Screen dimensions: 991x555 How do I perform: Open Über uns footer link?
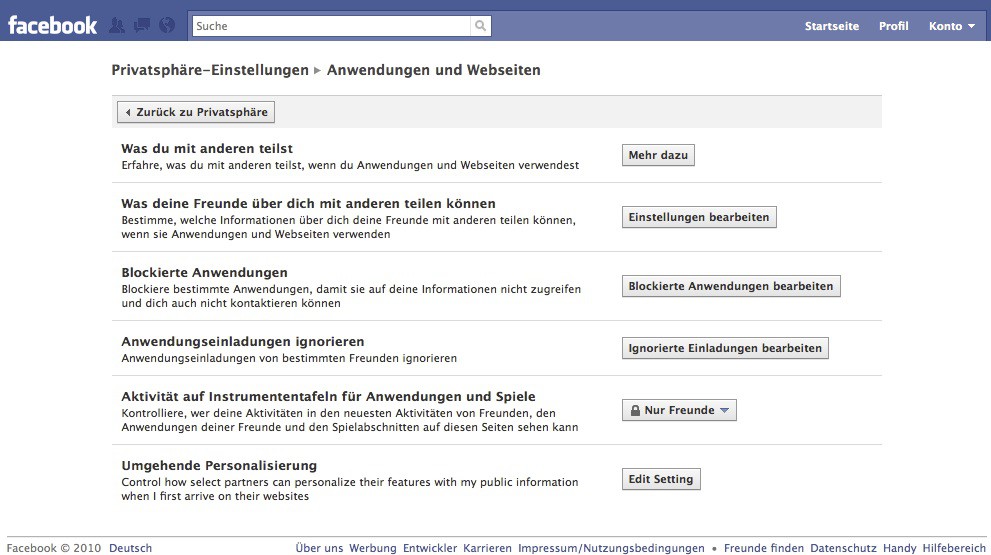click(319, 548)
